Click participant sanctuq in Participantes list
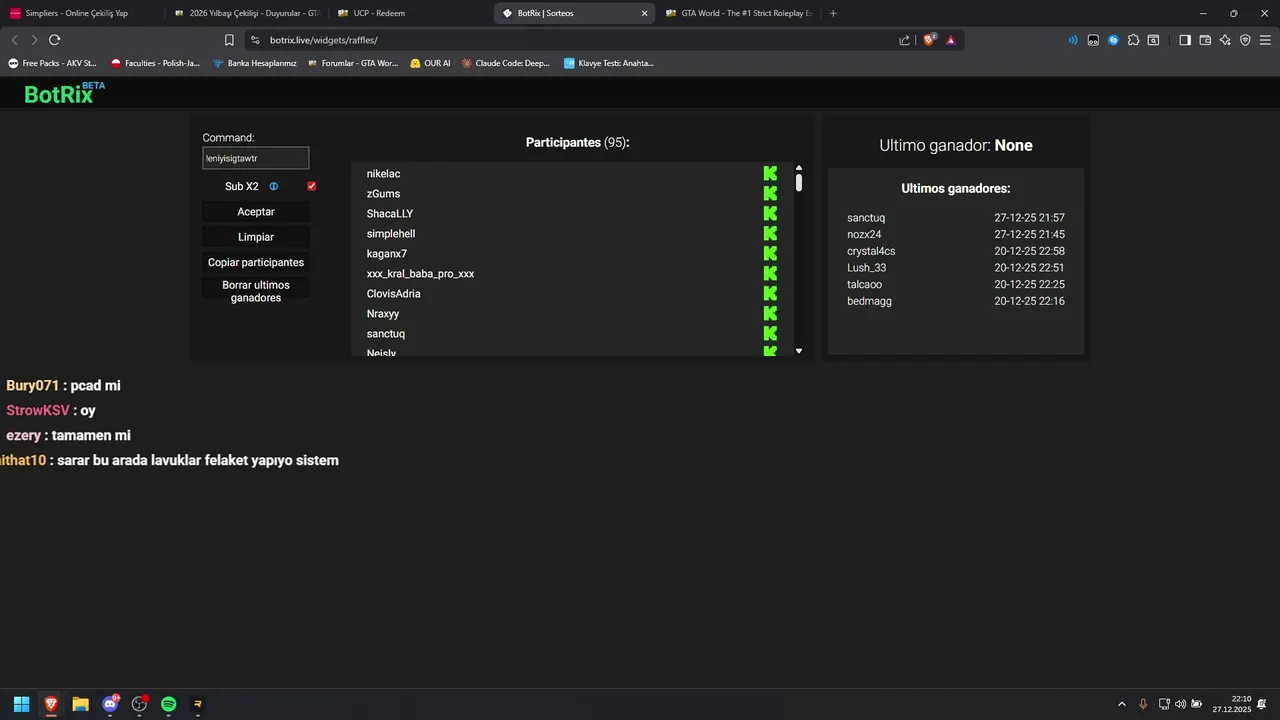Image resolution: width=1280 pixels, height=720 pixels. point(386,334)
